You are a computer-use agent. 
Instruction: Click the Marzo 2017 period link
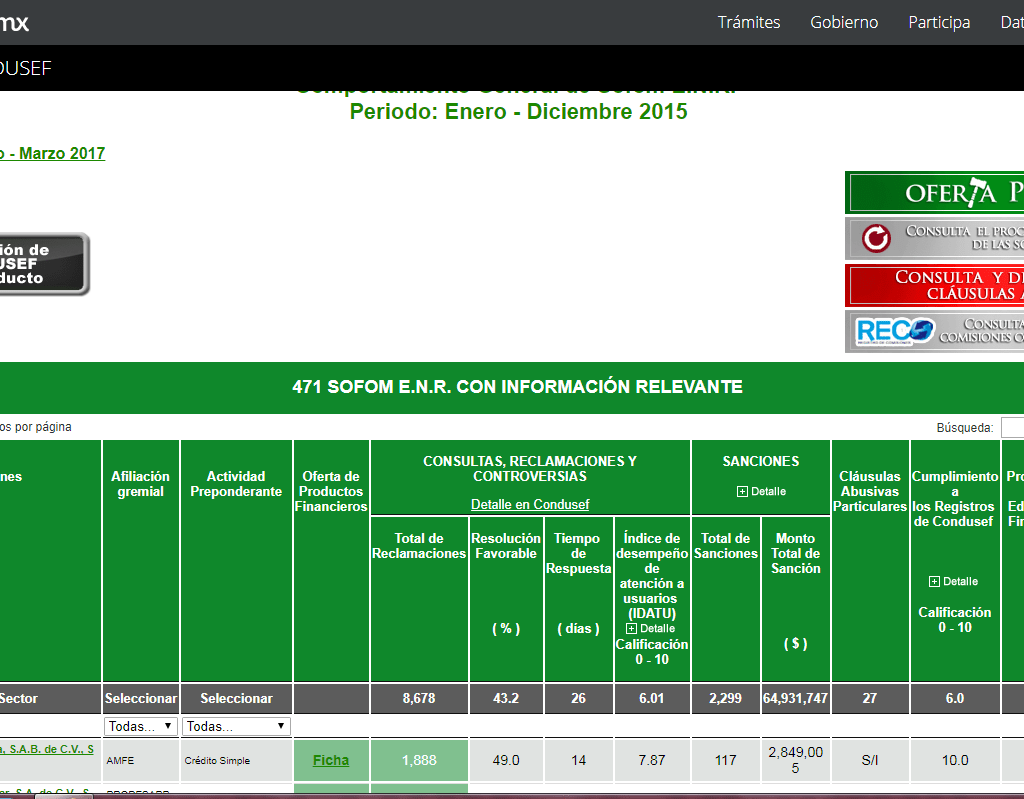pos(52,154)
